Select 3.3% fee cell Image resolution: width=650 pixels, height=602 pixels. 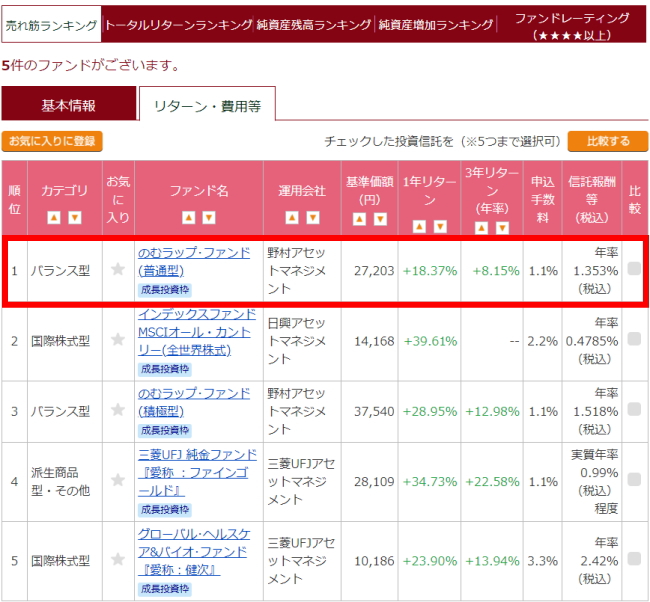click(x=542, y=561)
